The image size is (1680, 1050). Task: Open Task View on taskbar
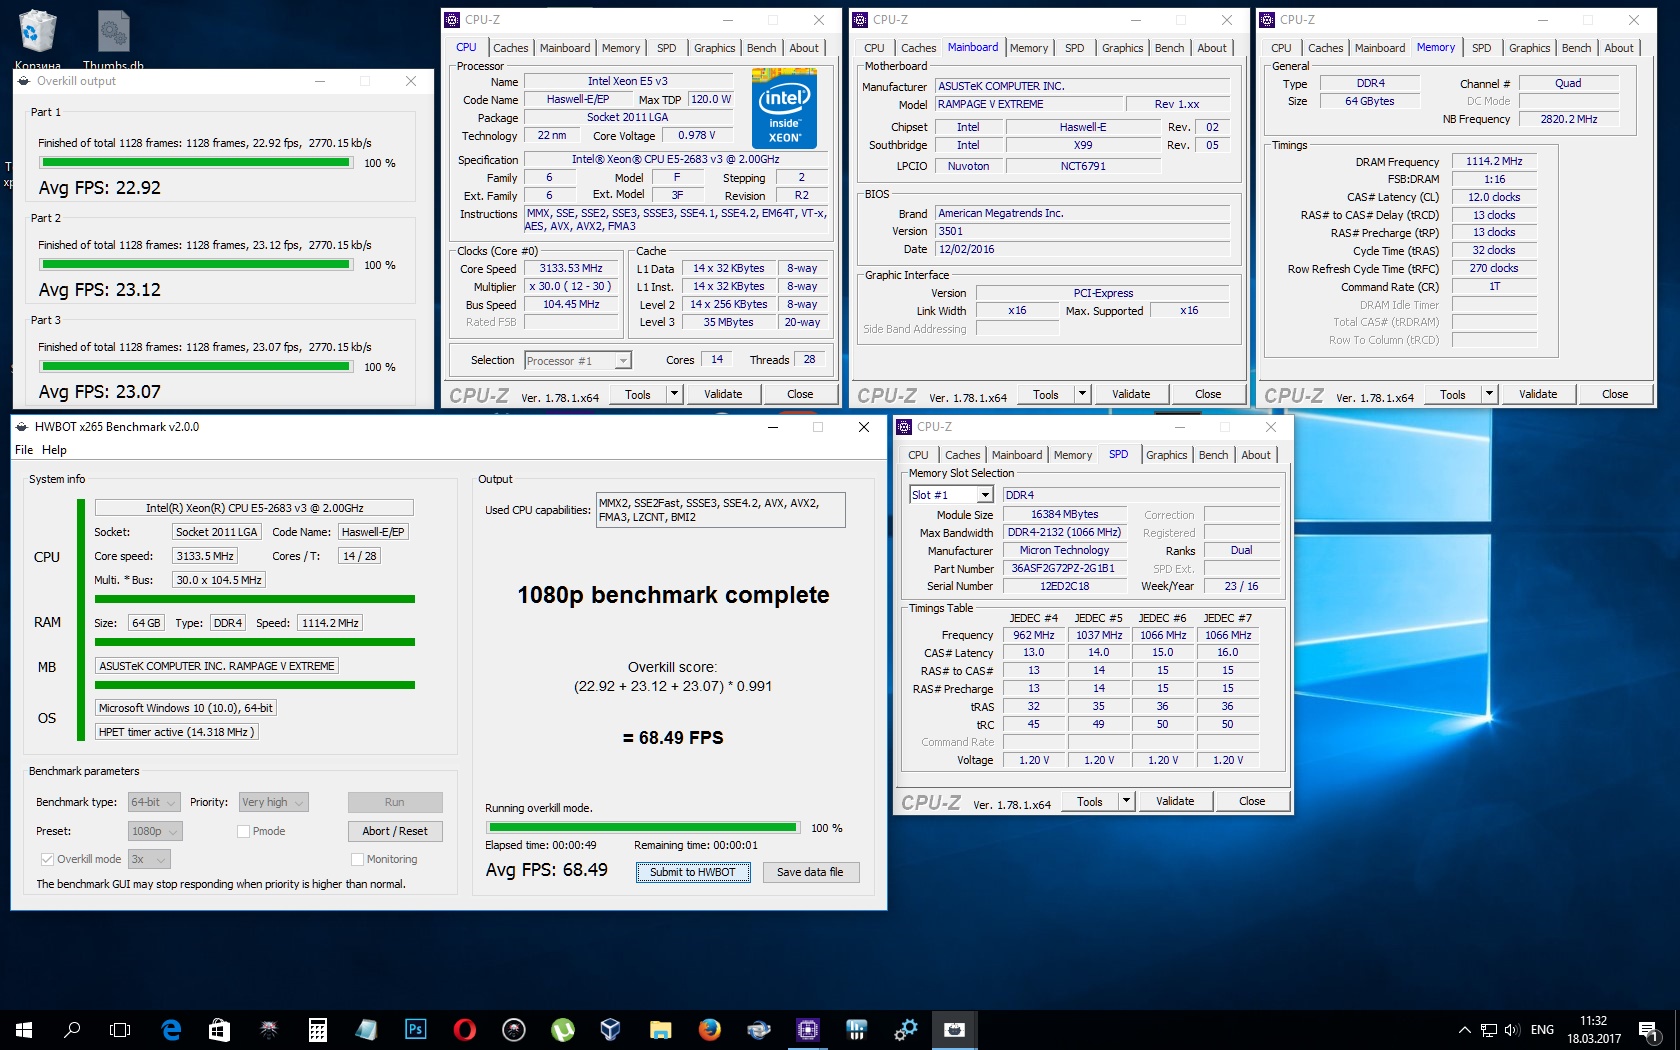[120, 1029]
